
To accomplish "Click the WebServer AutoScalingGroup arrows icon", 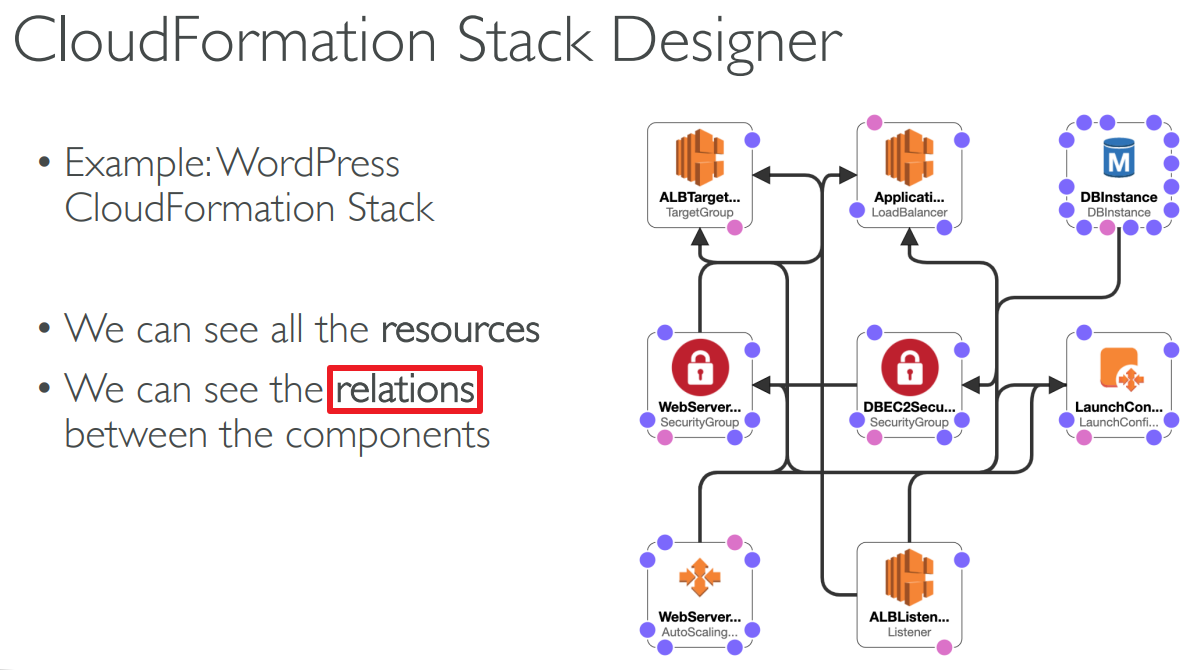I will coord(699,579).
